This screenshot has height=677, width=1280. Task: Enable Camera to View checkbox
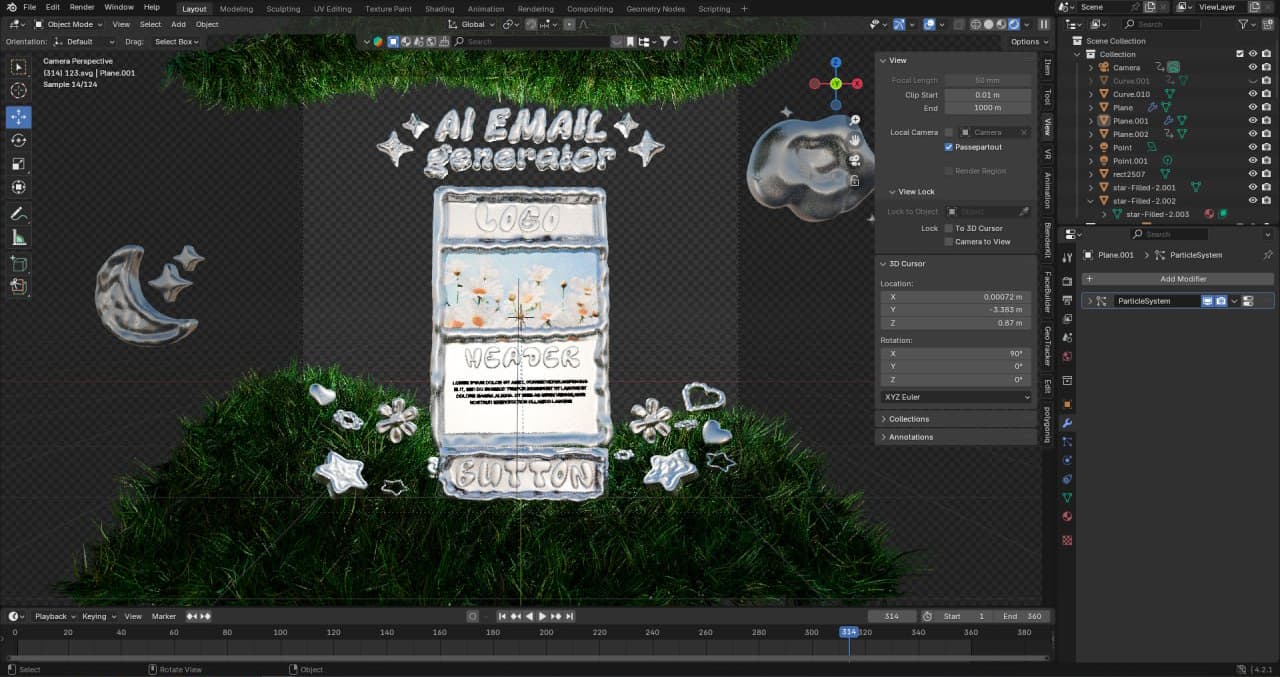tap(949, 242)
